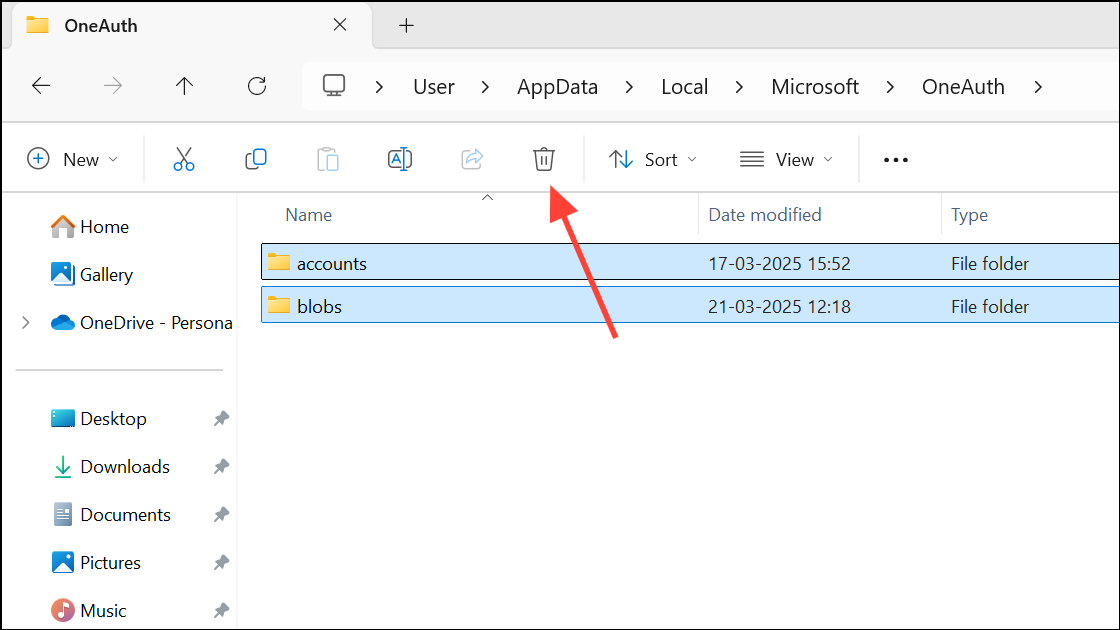The height and width of the screenshot is (630, 1120).
Task: Open the New dropdown menu
Action: point(72,159)
